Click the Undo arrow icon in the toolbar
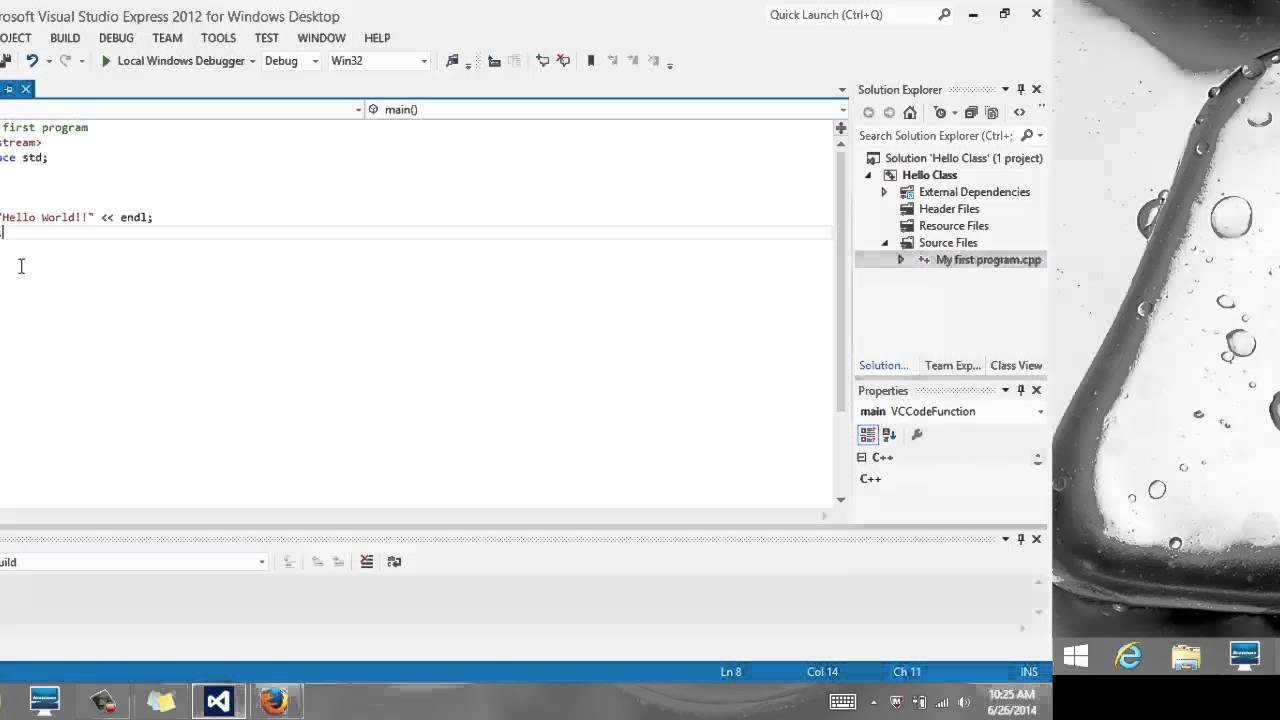Viewport: 1280px width, 720px height. pos(32,61)
